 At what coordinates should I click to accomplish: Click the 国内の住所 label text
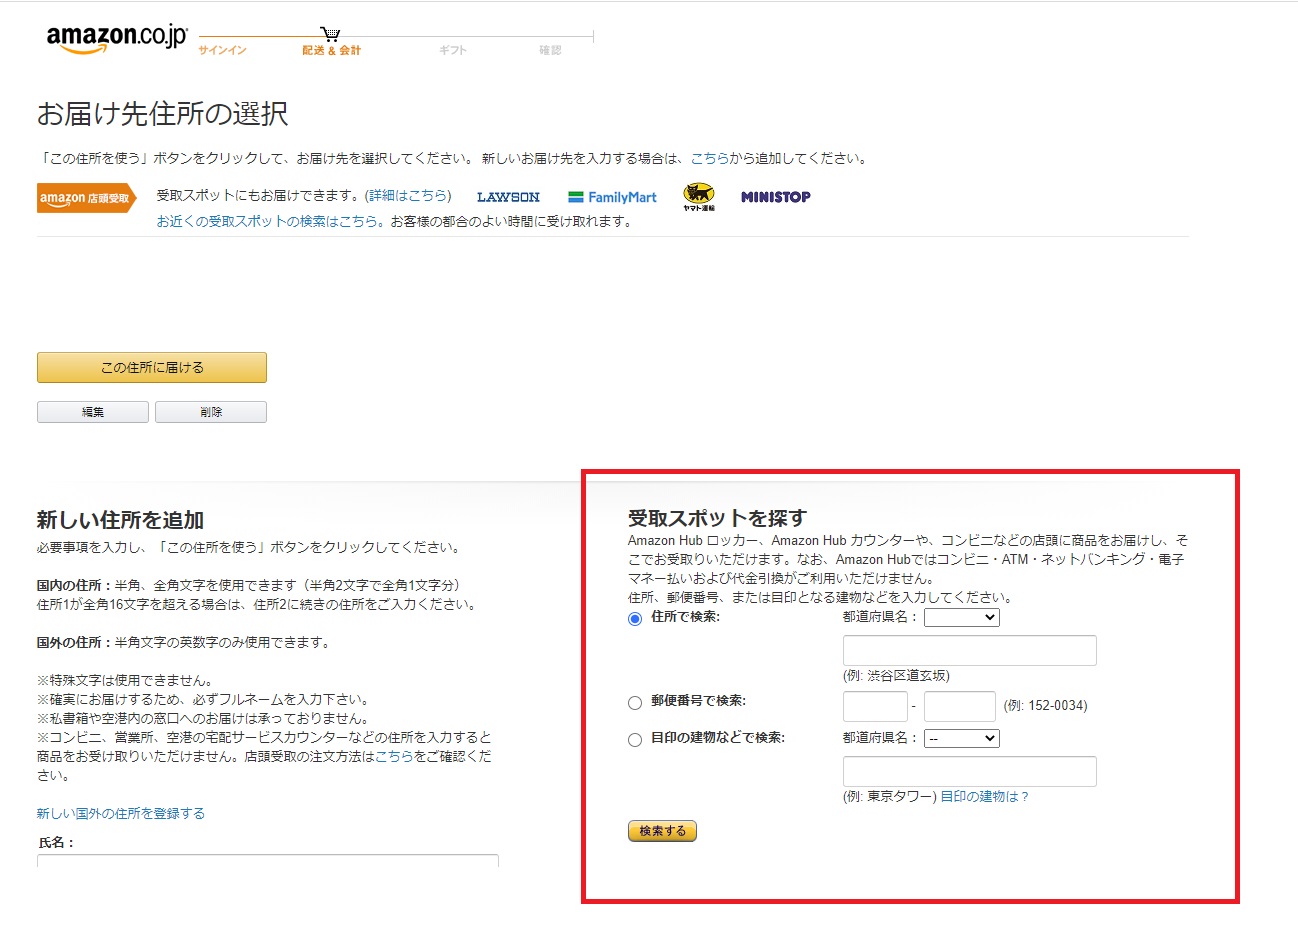click(75, 585)
